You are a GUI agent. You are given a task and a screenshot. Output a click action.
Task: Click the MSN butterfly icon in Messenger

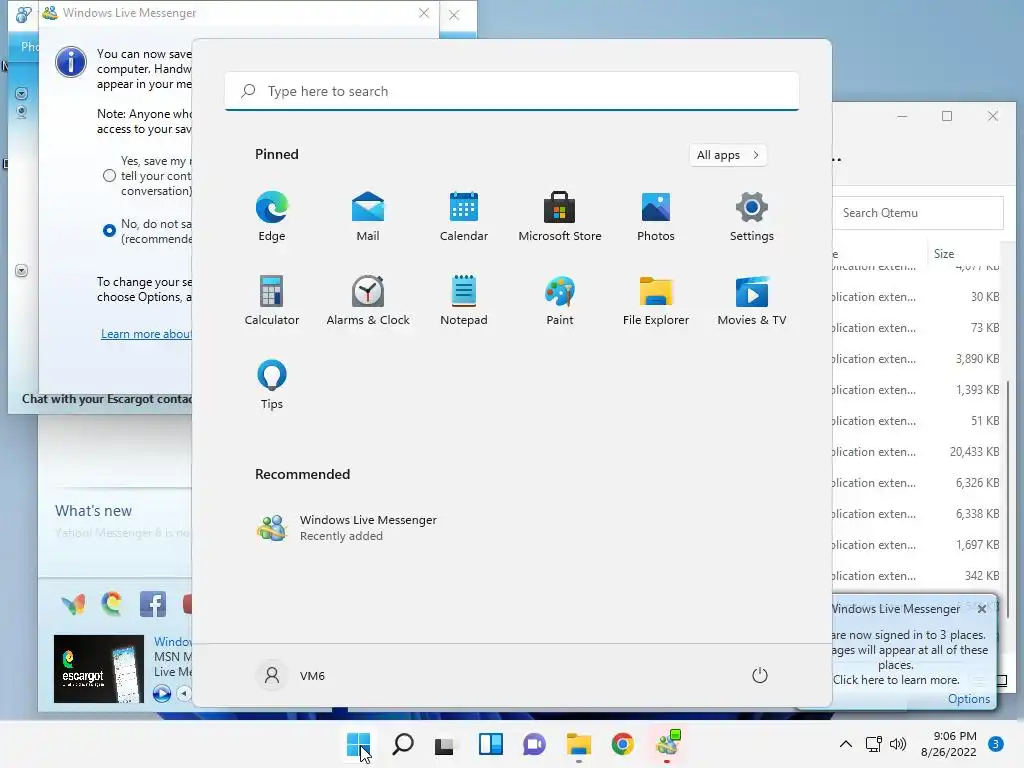pyautogui.click(x=73, y=604)
